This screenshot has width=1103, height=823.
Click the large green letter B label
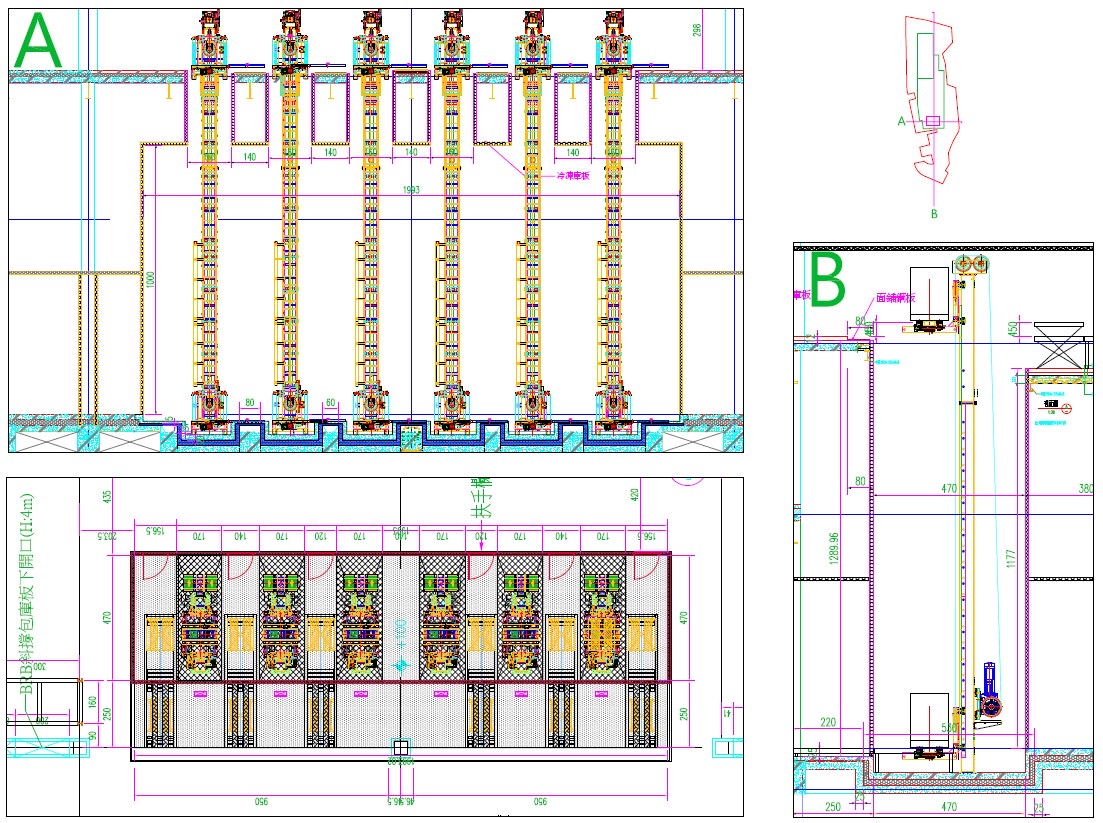827,279
